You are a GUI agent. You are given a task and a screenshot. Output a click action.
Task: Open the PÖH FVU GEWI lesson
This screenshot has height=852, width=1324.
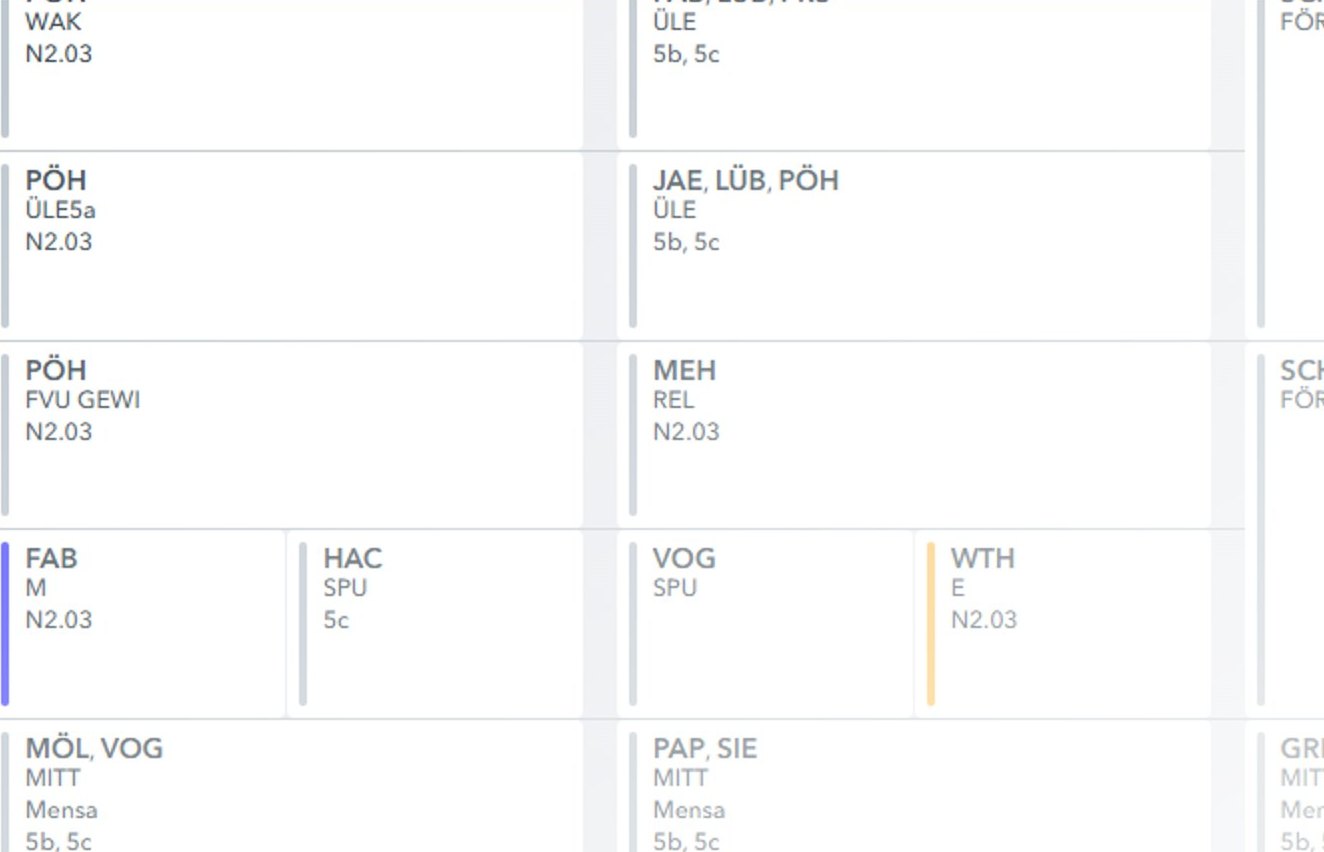pyautogui.click(x=290, y=435)
